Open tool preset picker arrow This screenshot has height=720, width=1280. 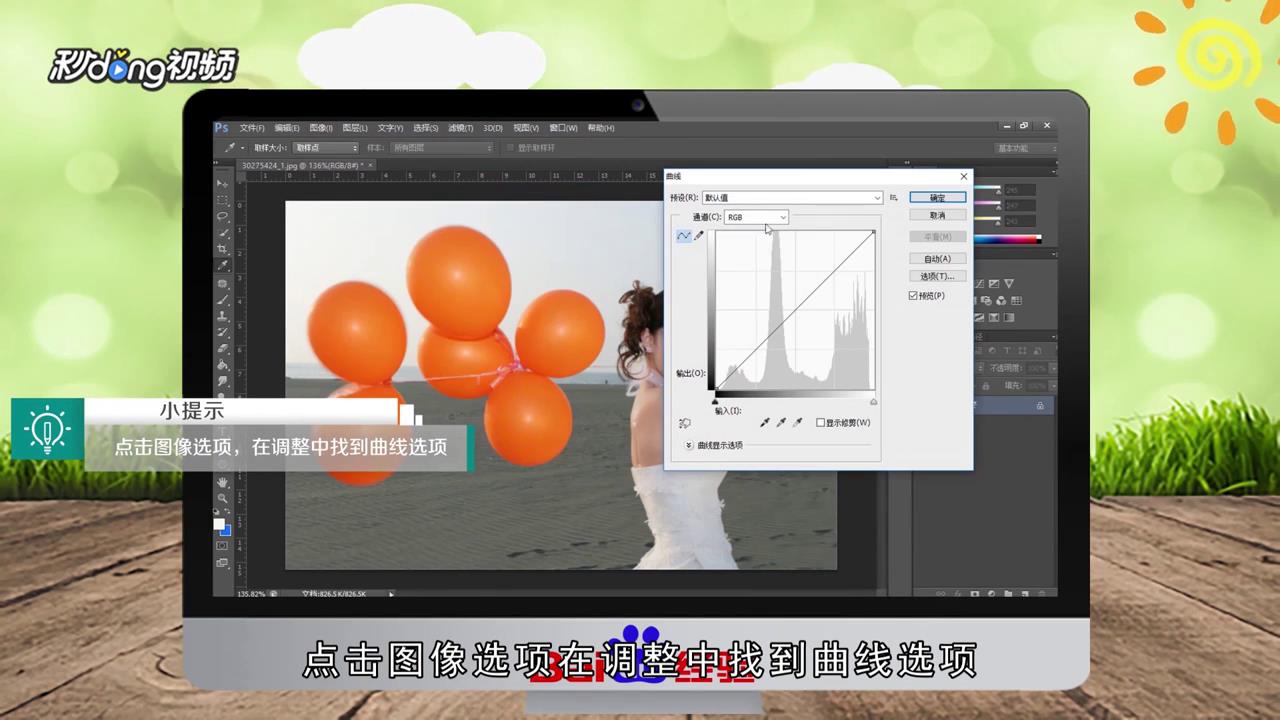pos(242,148)
